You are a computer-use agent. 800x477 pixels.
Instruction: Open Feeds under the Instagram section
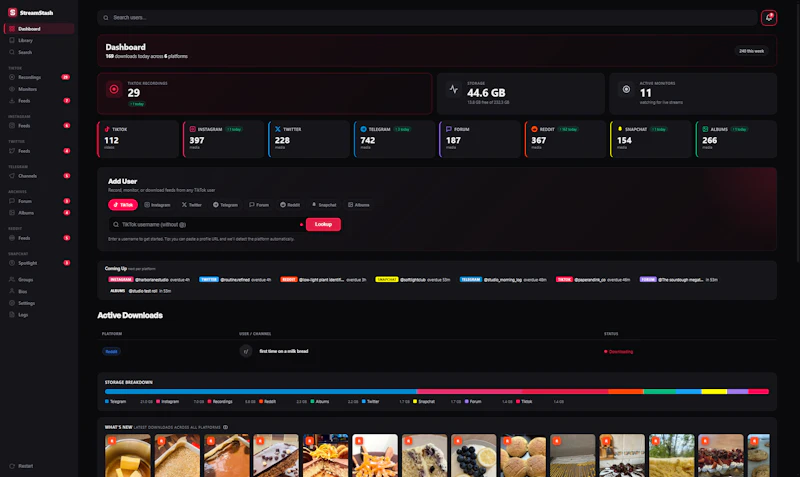(39, 125)
